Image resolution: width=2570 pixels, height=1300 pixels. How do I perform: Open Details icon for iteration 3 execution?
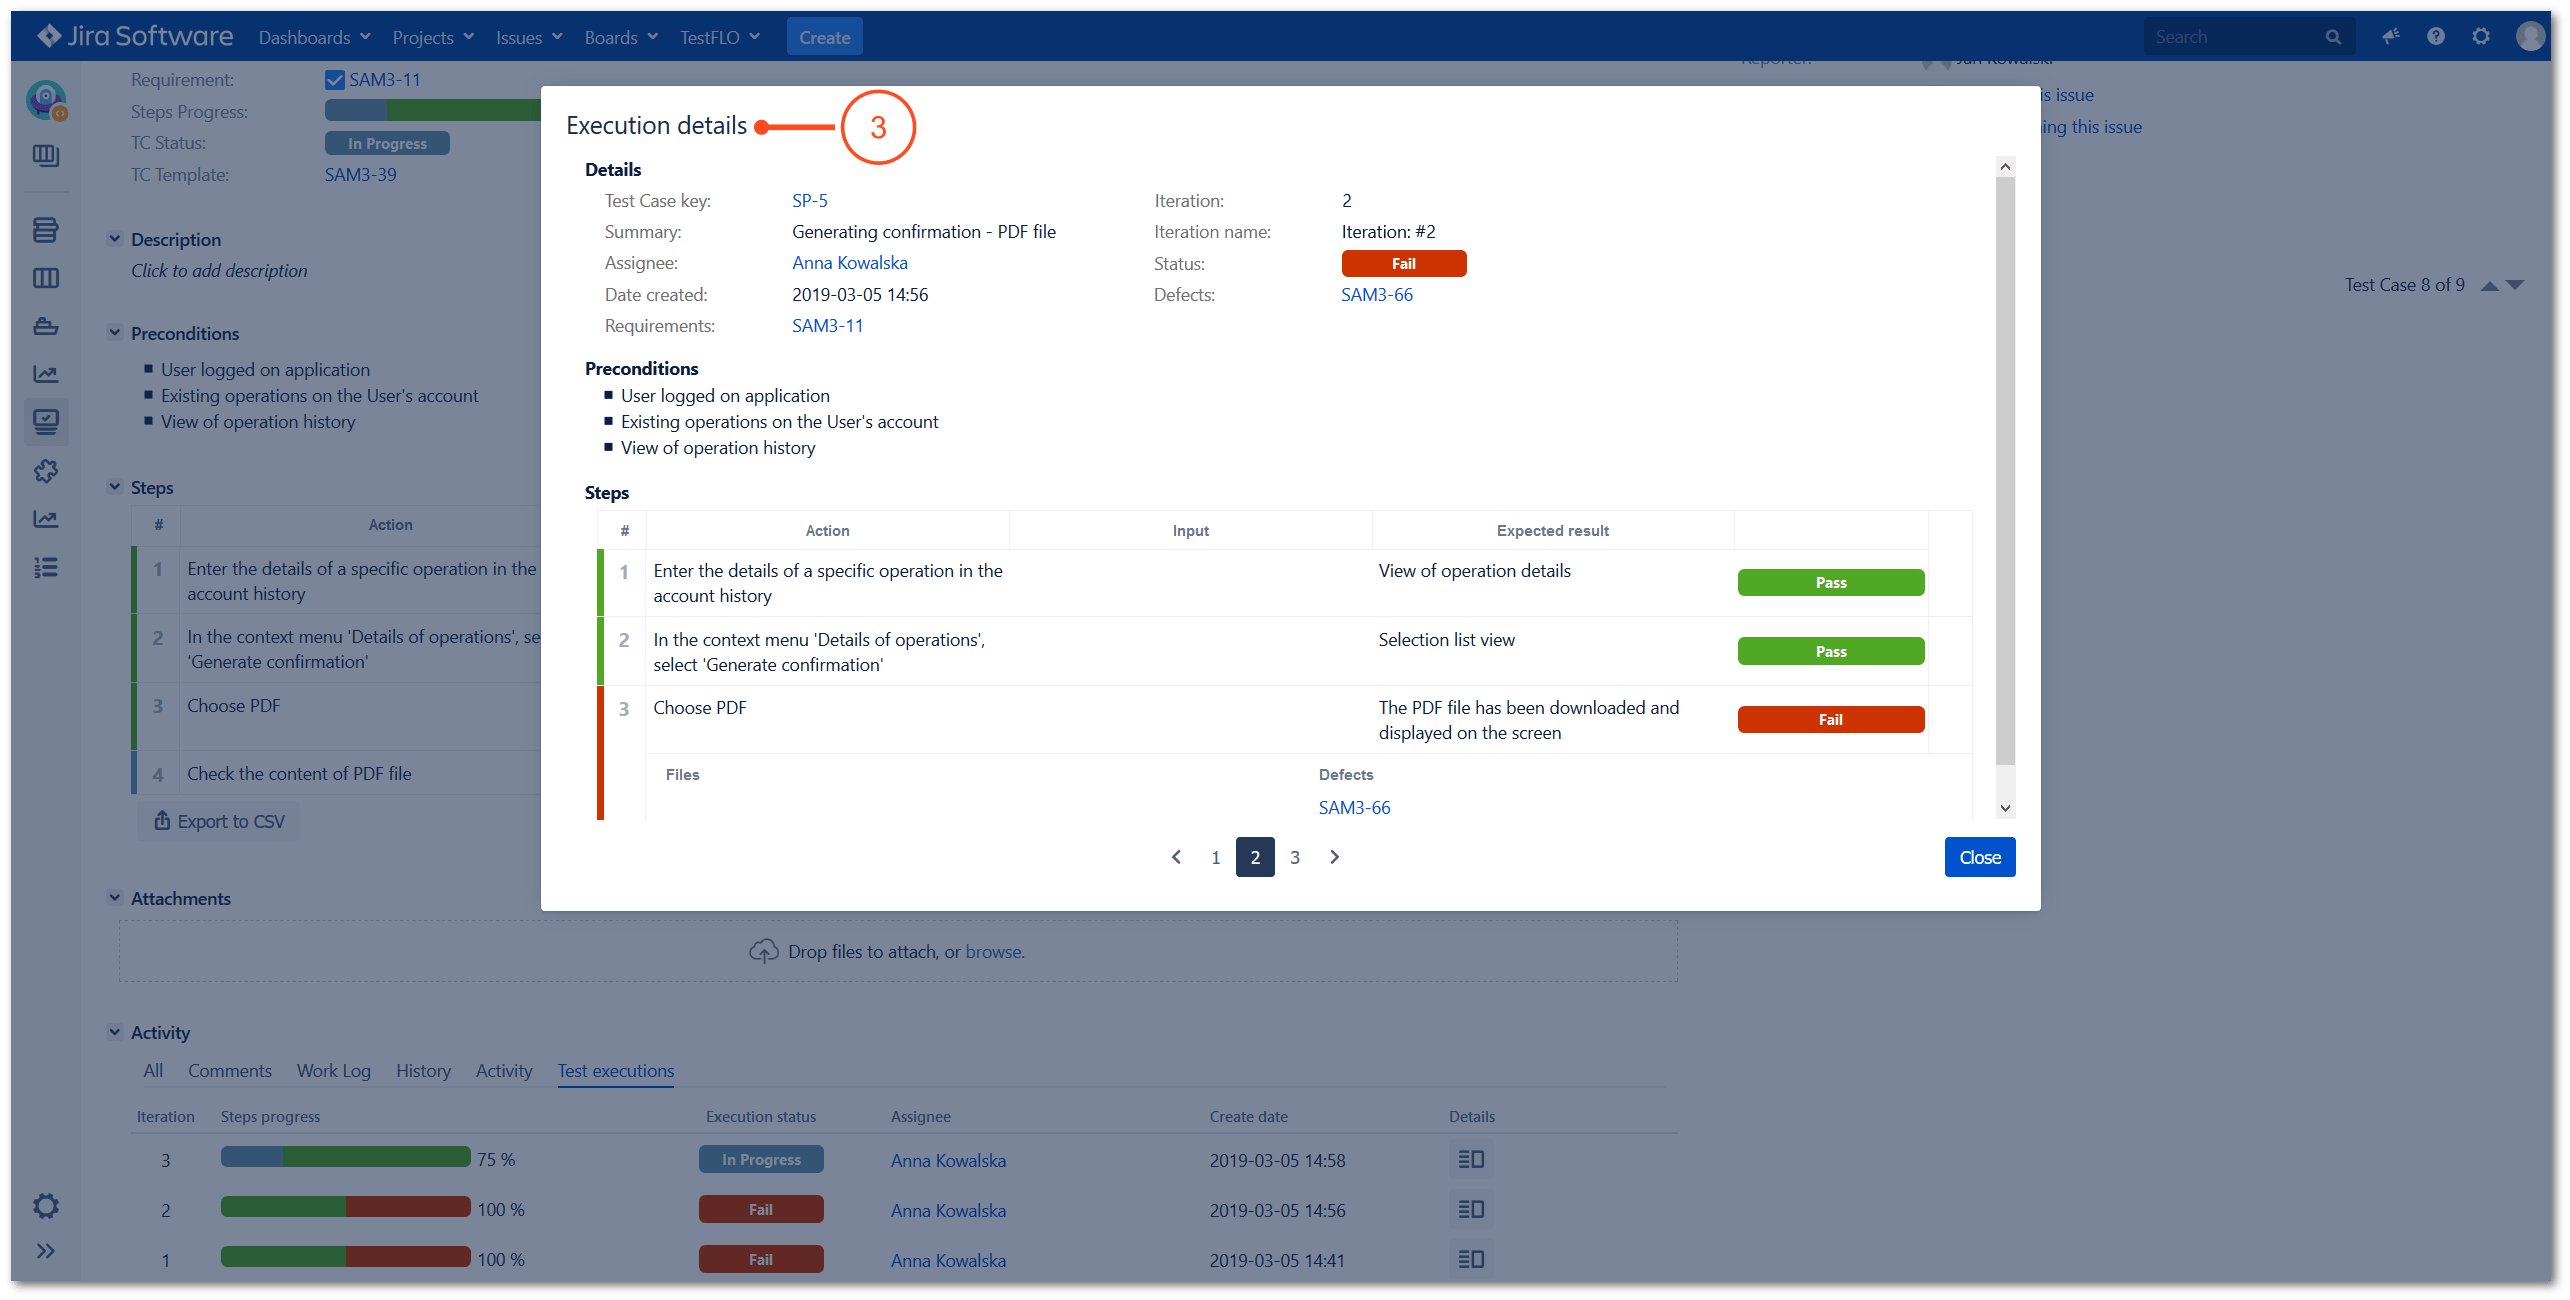[1470, 1159]
